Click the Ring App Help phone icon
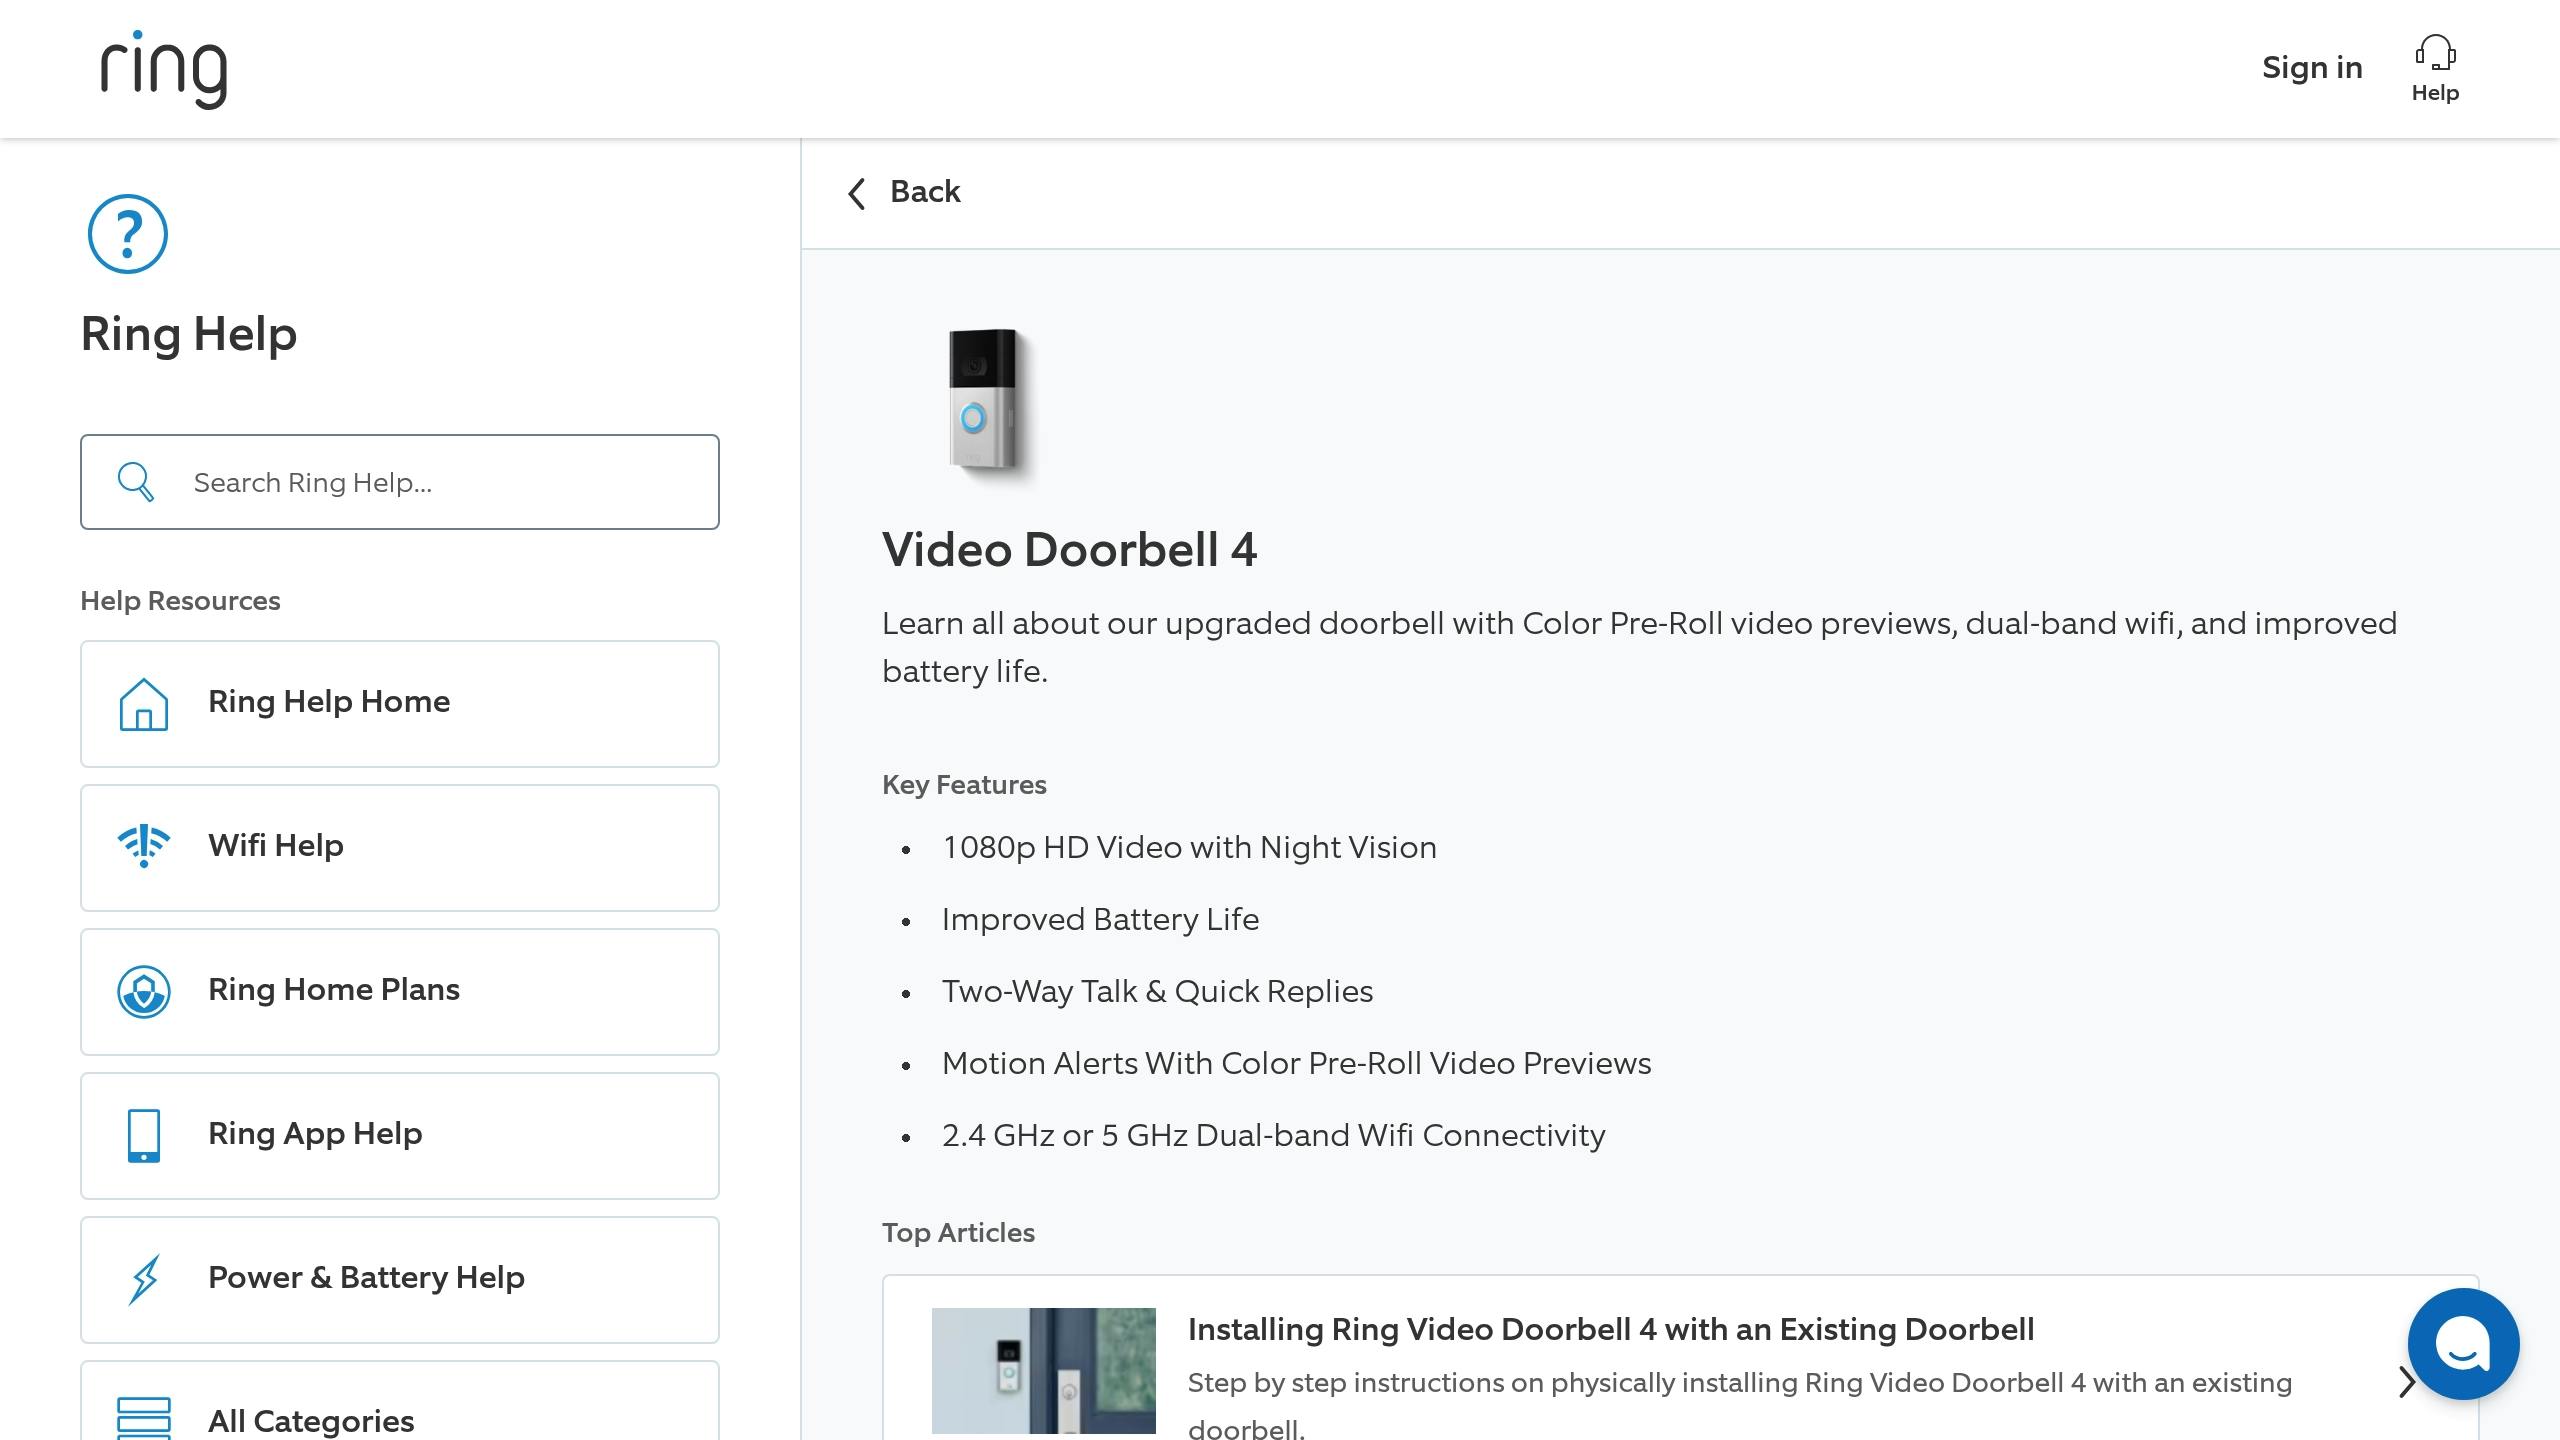2560x1440 pixels. 144,1136
